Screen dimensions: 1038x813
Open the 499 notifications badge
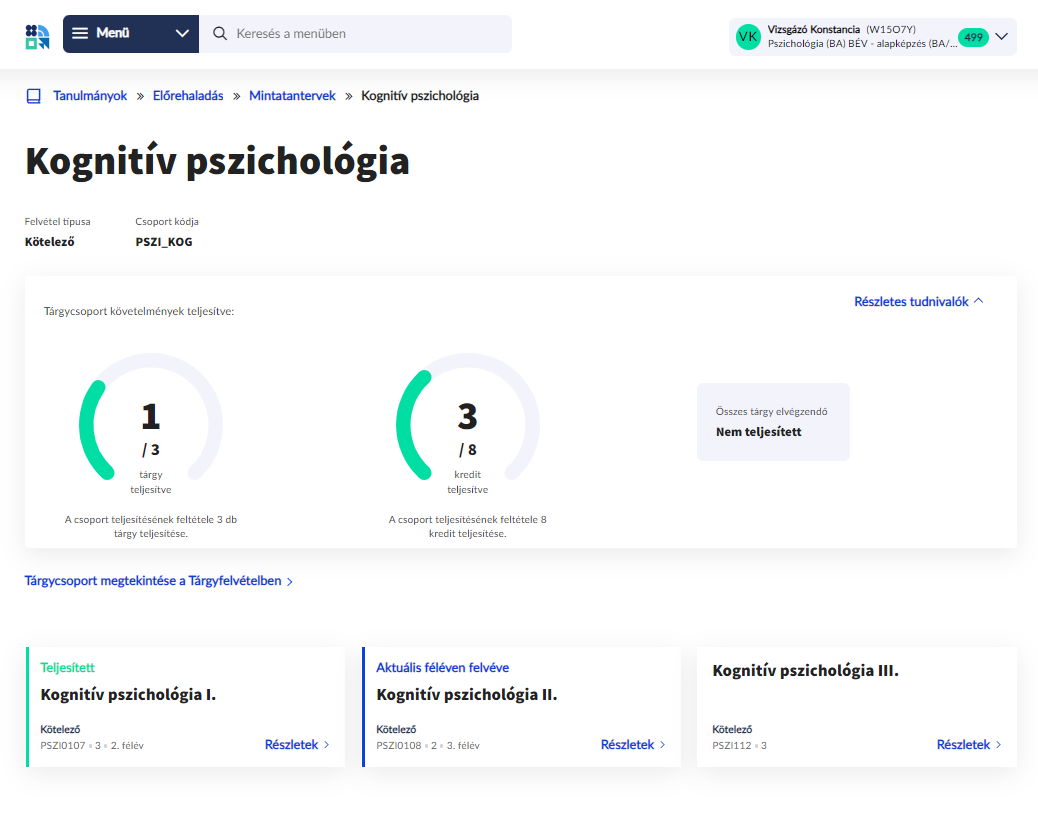pyautogui.click(x=973, y=37)
